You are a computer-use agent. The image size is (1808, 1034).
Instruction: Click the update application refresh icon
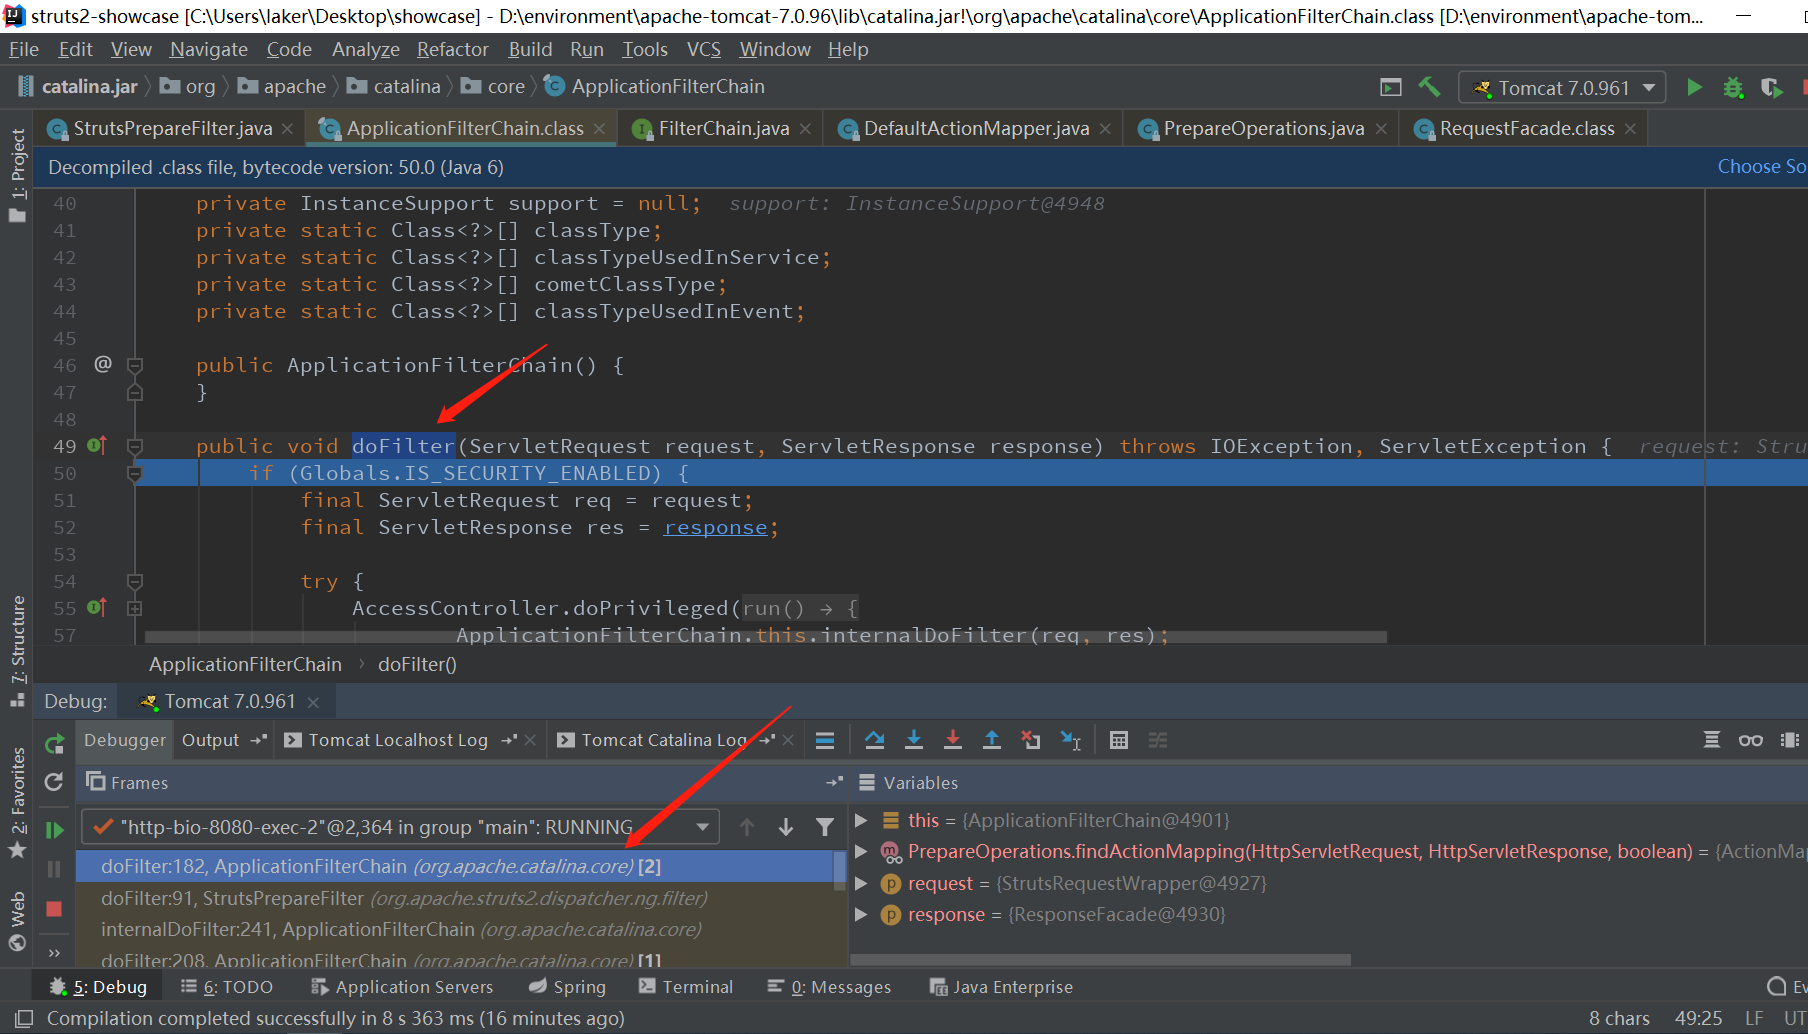point(54,782)
